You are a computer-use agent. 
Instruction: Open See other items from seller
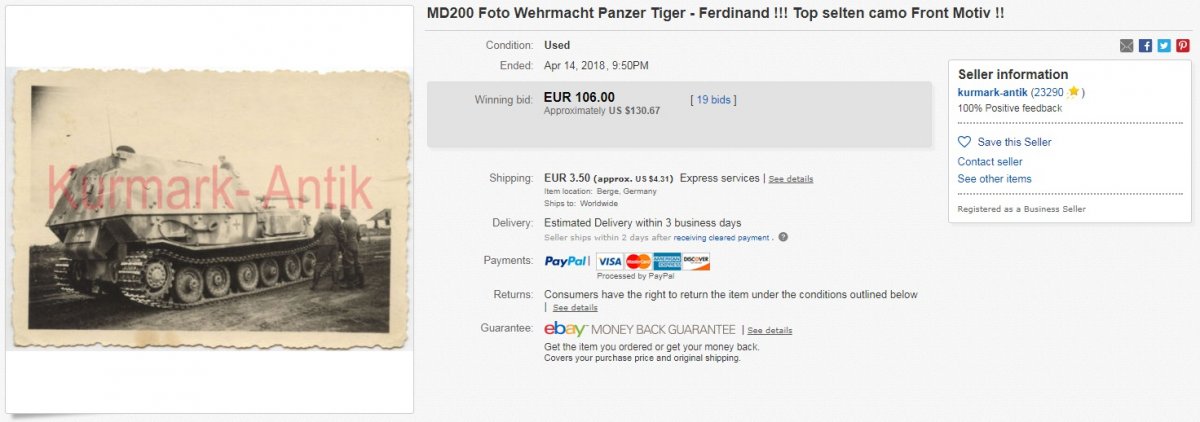point(994,179)
